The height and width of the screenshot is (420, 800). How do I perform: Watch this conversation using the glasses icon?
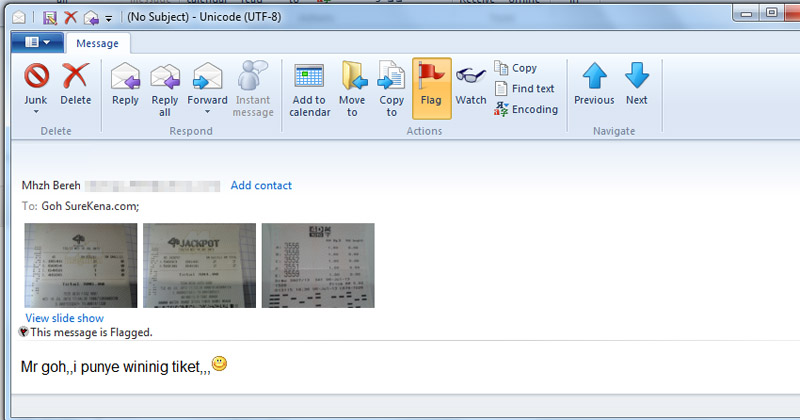(471, 77)
